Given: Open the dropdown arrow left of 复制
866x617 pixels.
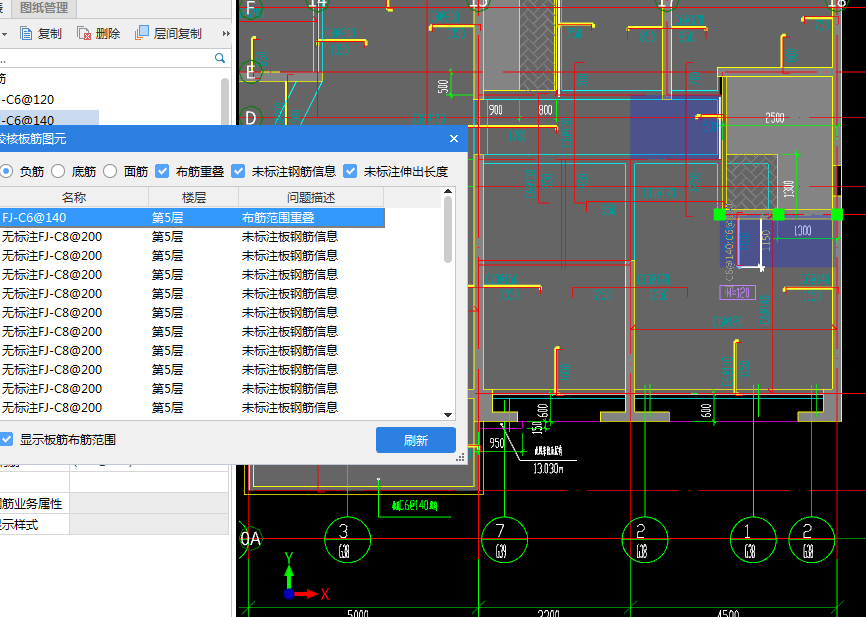Looking at the screenshot, I should (x=4, y=34).
